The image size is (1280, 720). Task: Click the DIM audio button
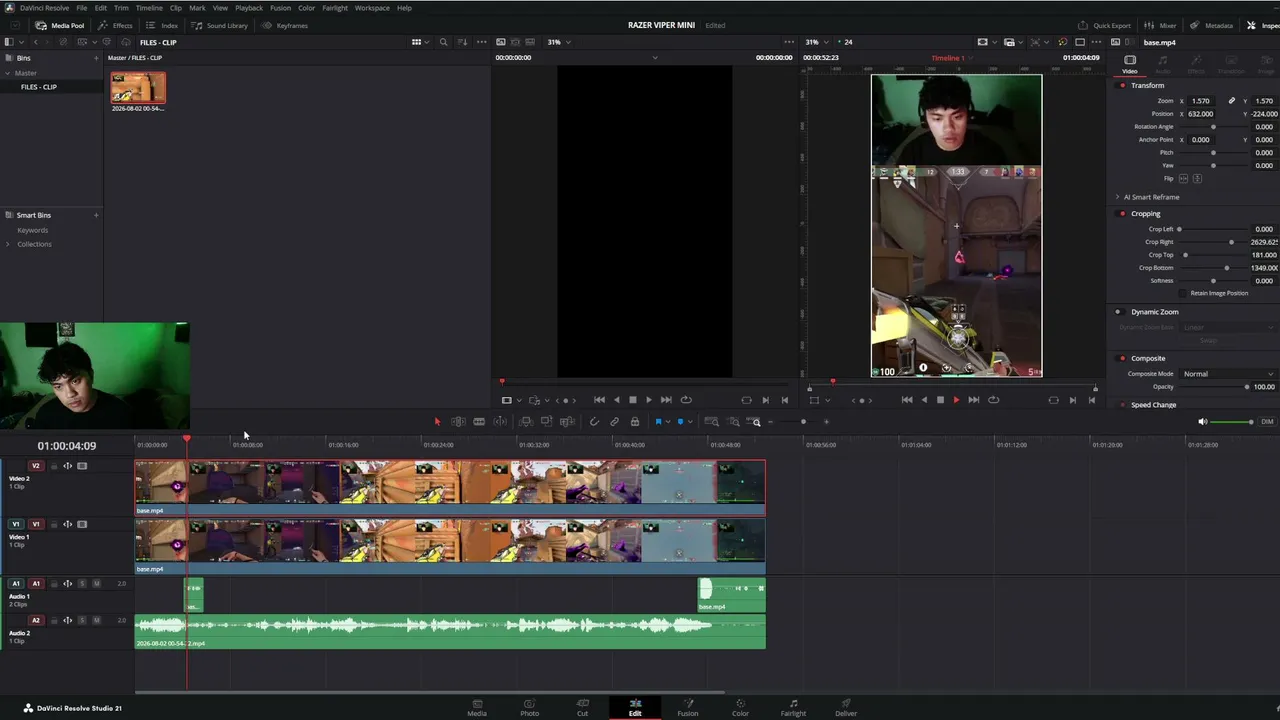pyautogui.click(x=1267, y=422)
